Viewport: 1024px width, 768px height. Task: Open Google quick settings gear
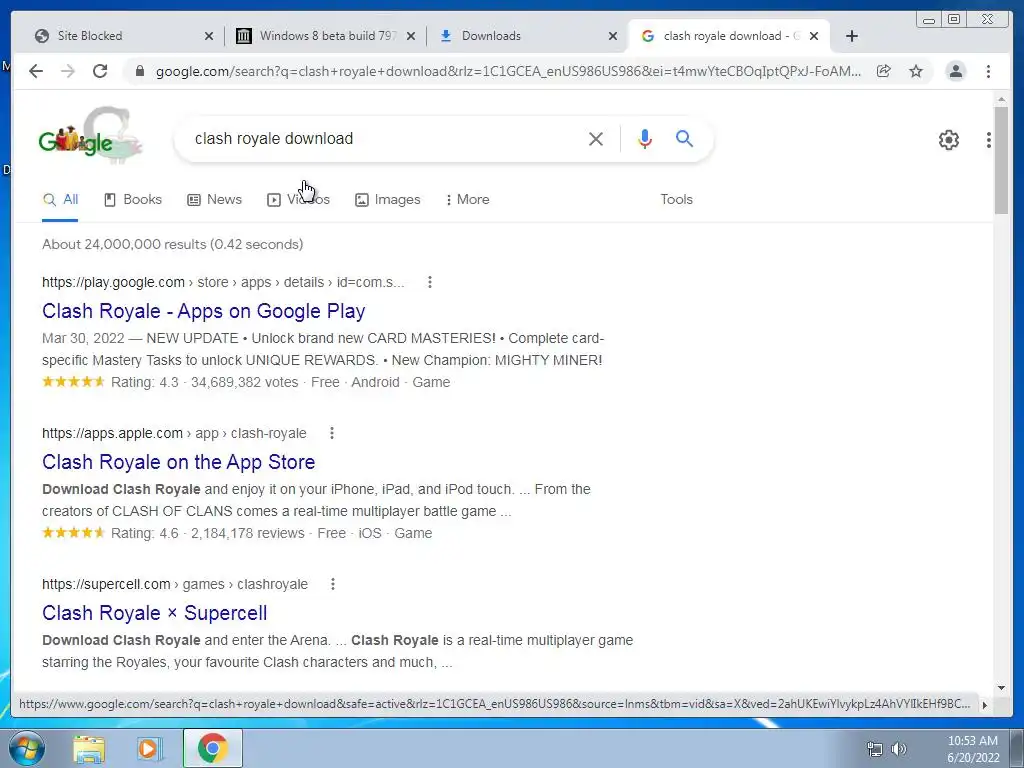[x=949, y=140]
